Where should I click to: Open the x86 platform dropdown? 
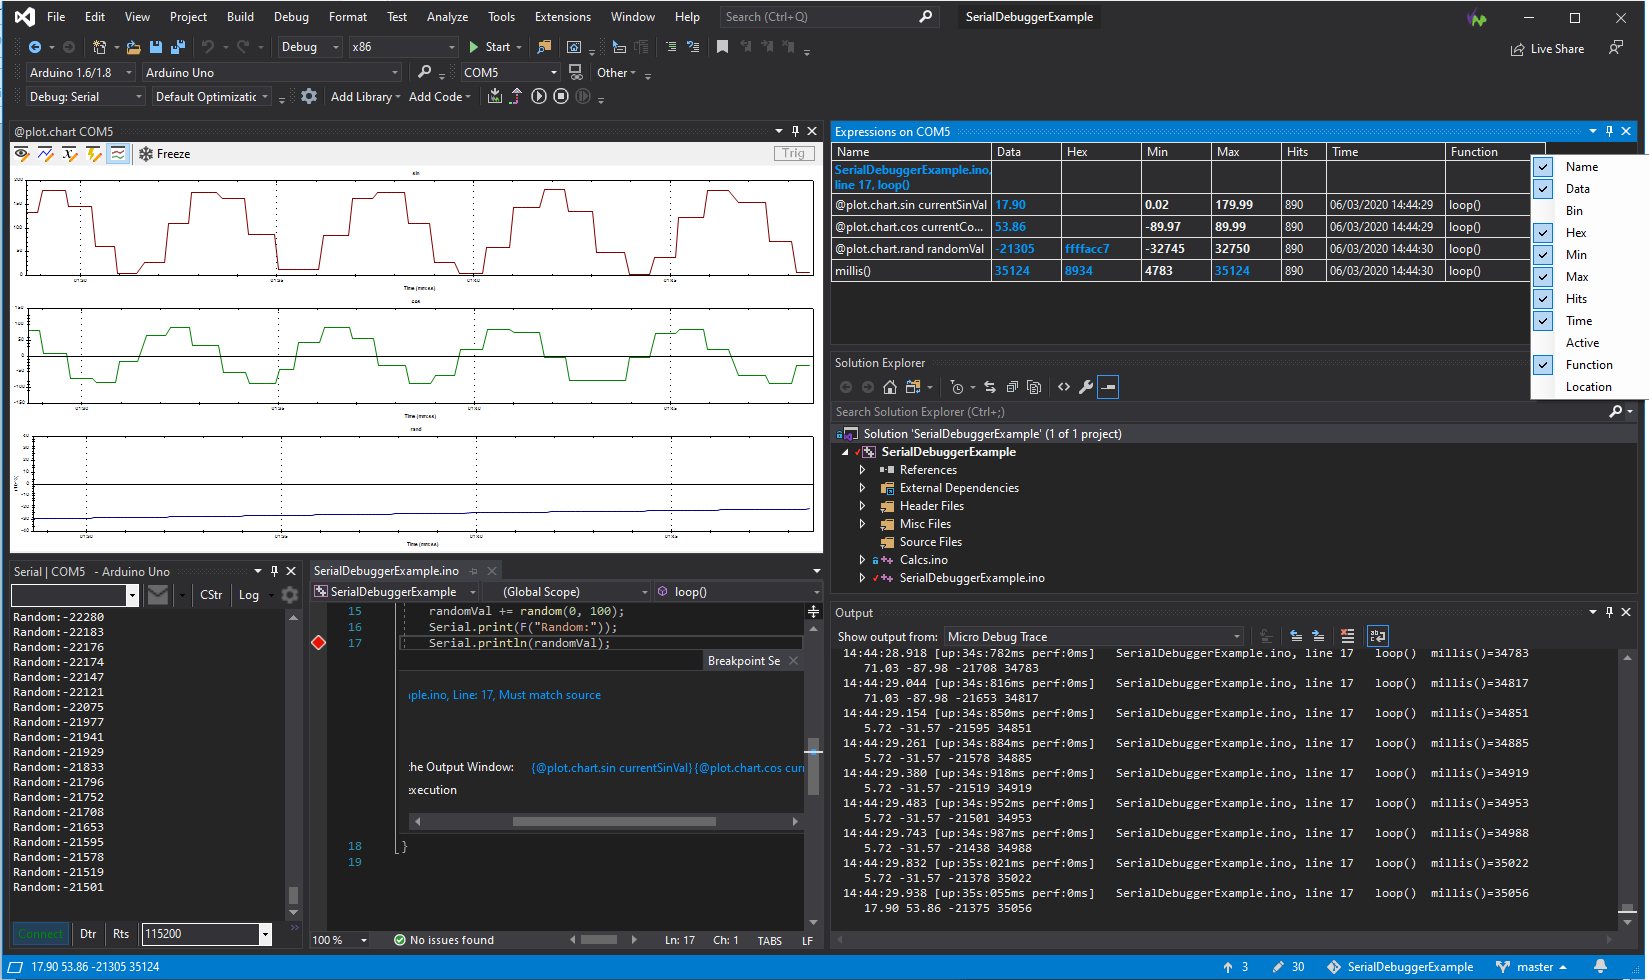(403, 47)
